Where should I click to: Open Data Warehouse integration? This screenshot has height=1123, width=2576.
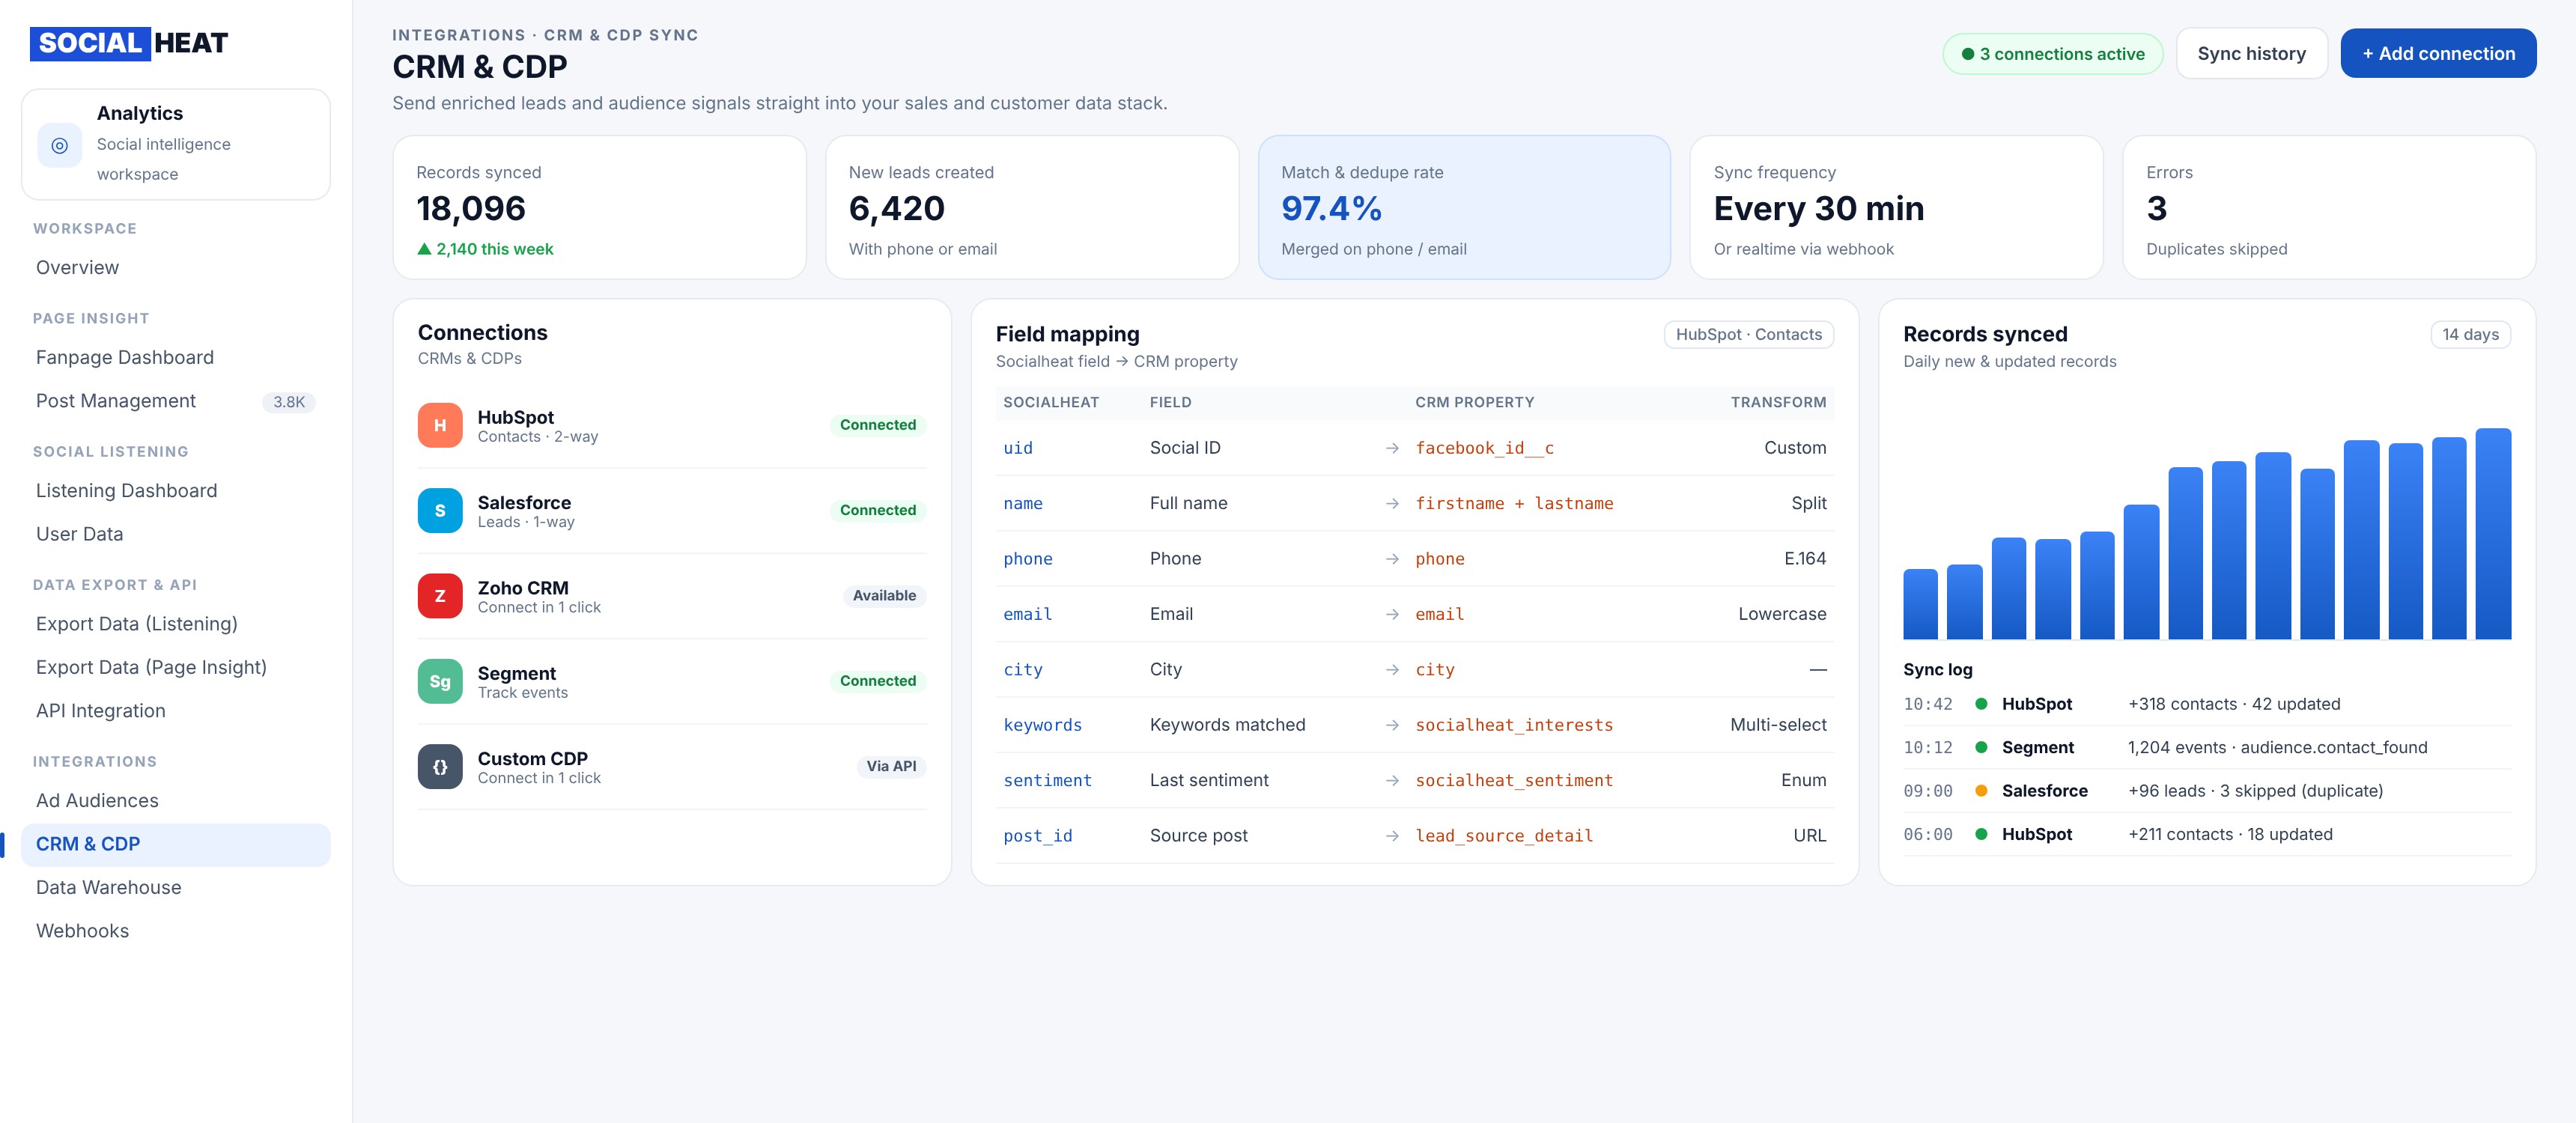[x=176, y=888]
